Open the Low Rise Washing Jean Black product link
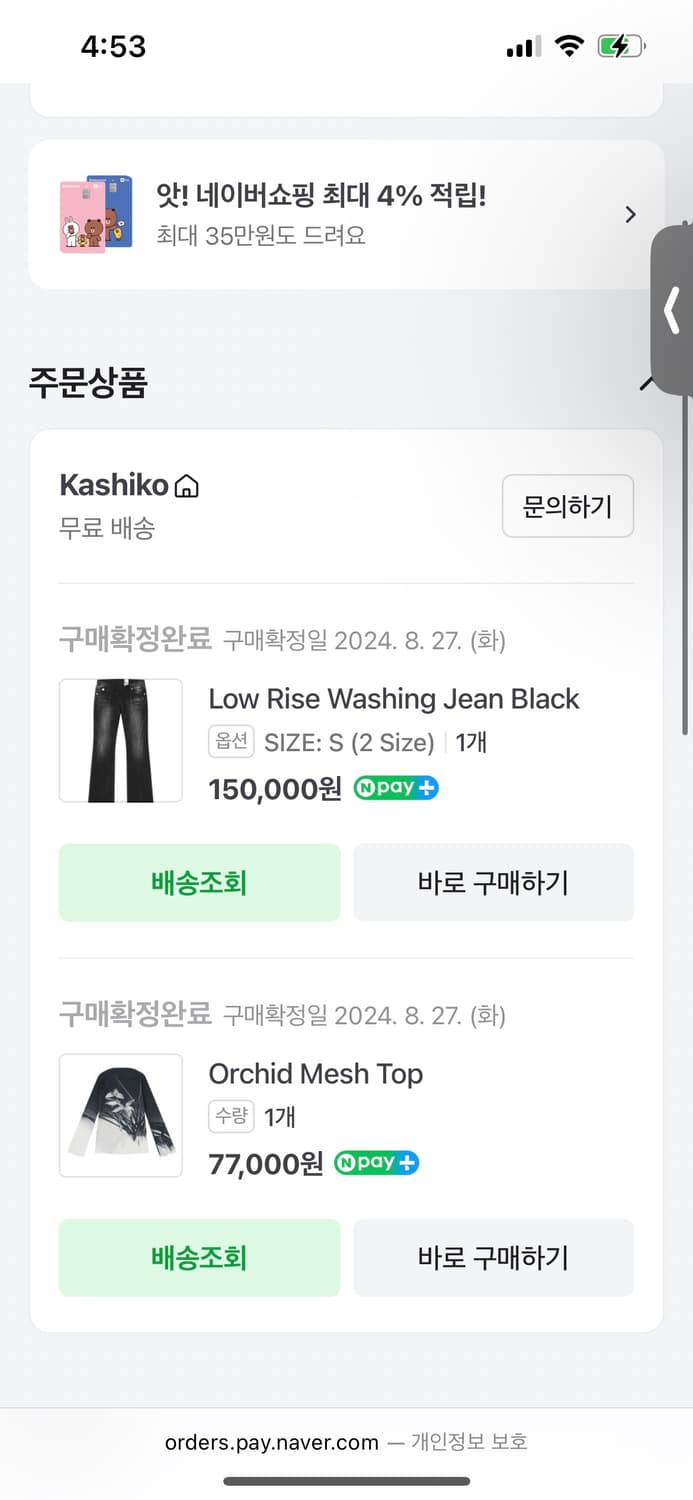The height and width of the screenshot is (1500, 693). click(x=393, y=699)
